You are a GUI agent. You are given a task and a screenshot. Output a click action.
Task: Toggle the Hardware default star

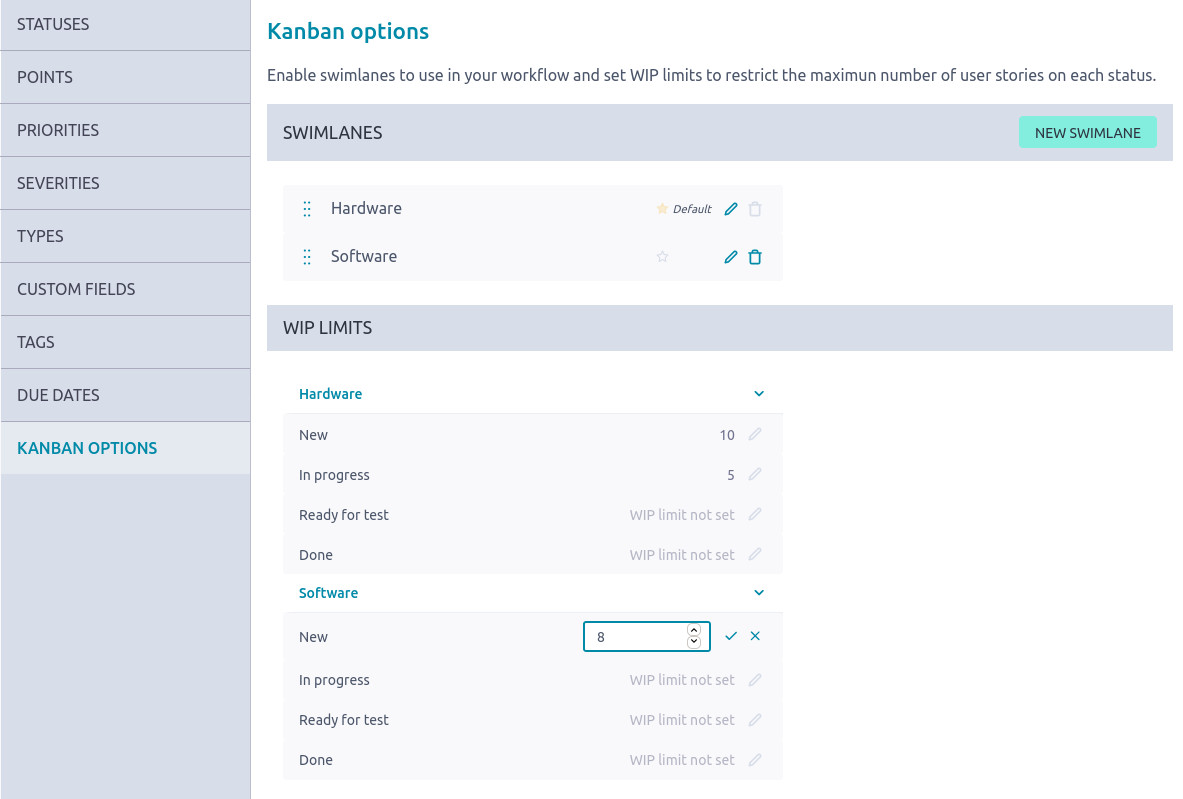pos(662,209)
